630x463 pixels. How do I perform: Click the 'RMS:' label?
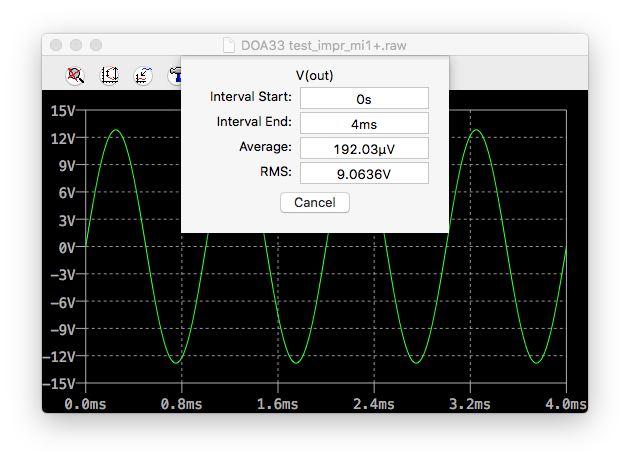tap(276, 172)
